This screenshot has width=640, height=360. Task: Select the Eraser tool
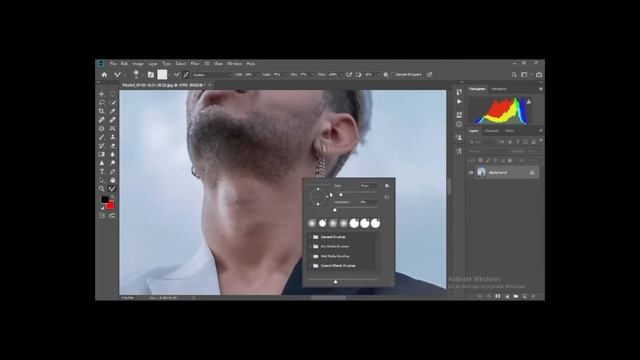[113, 146]
